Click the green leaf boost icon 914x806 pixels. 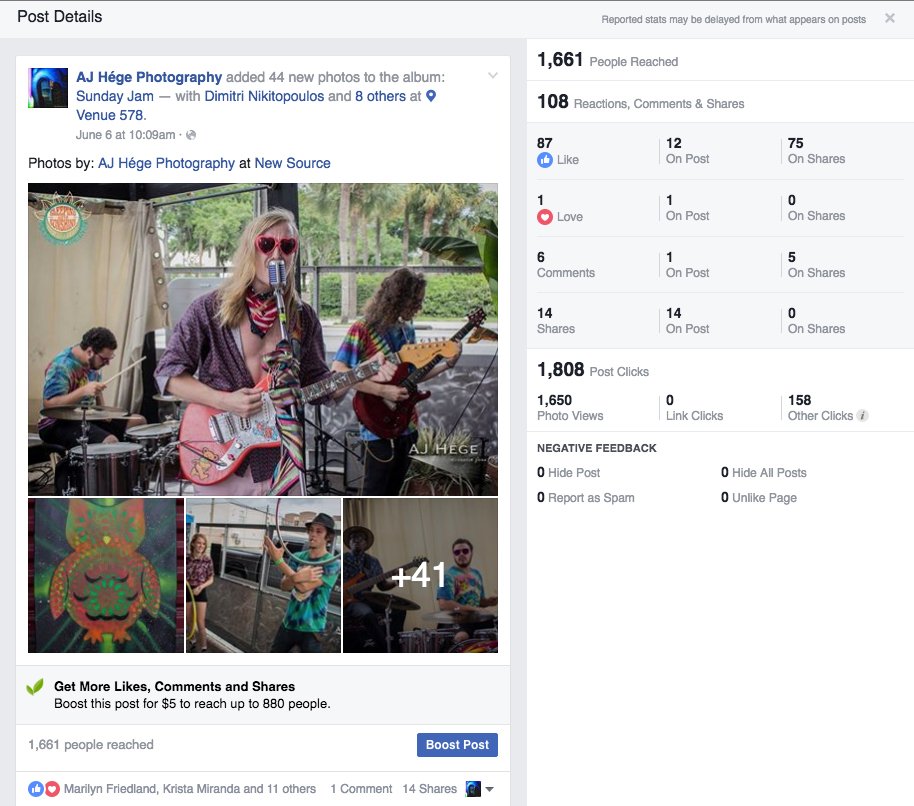coord(35,687)
